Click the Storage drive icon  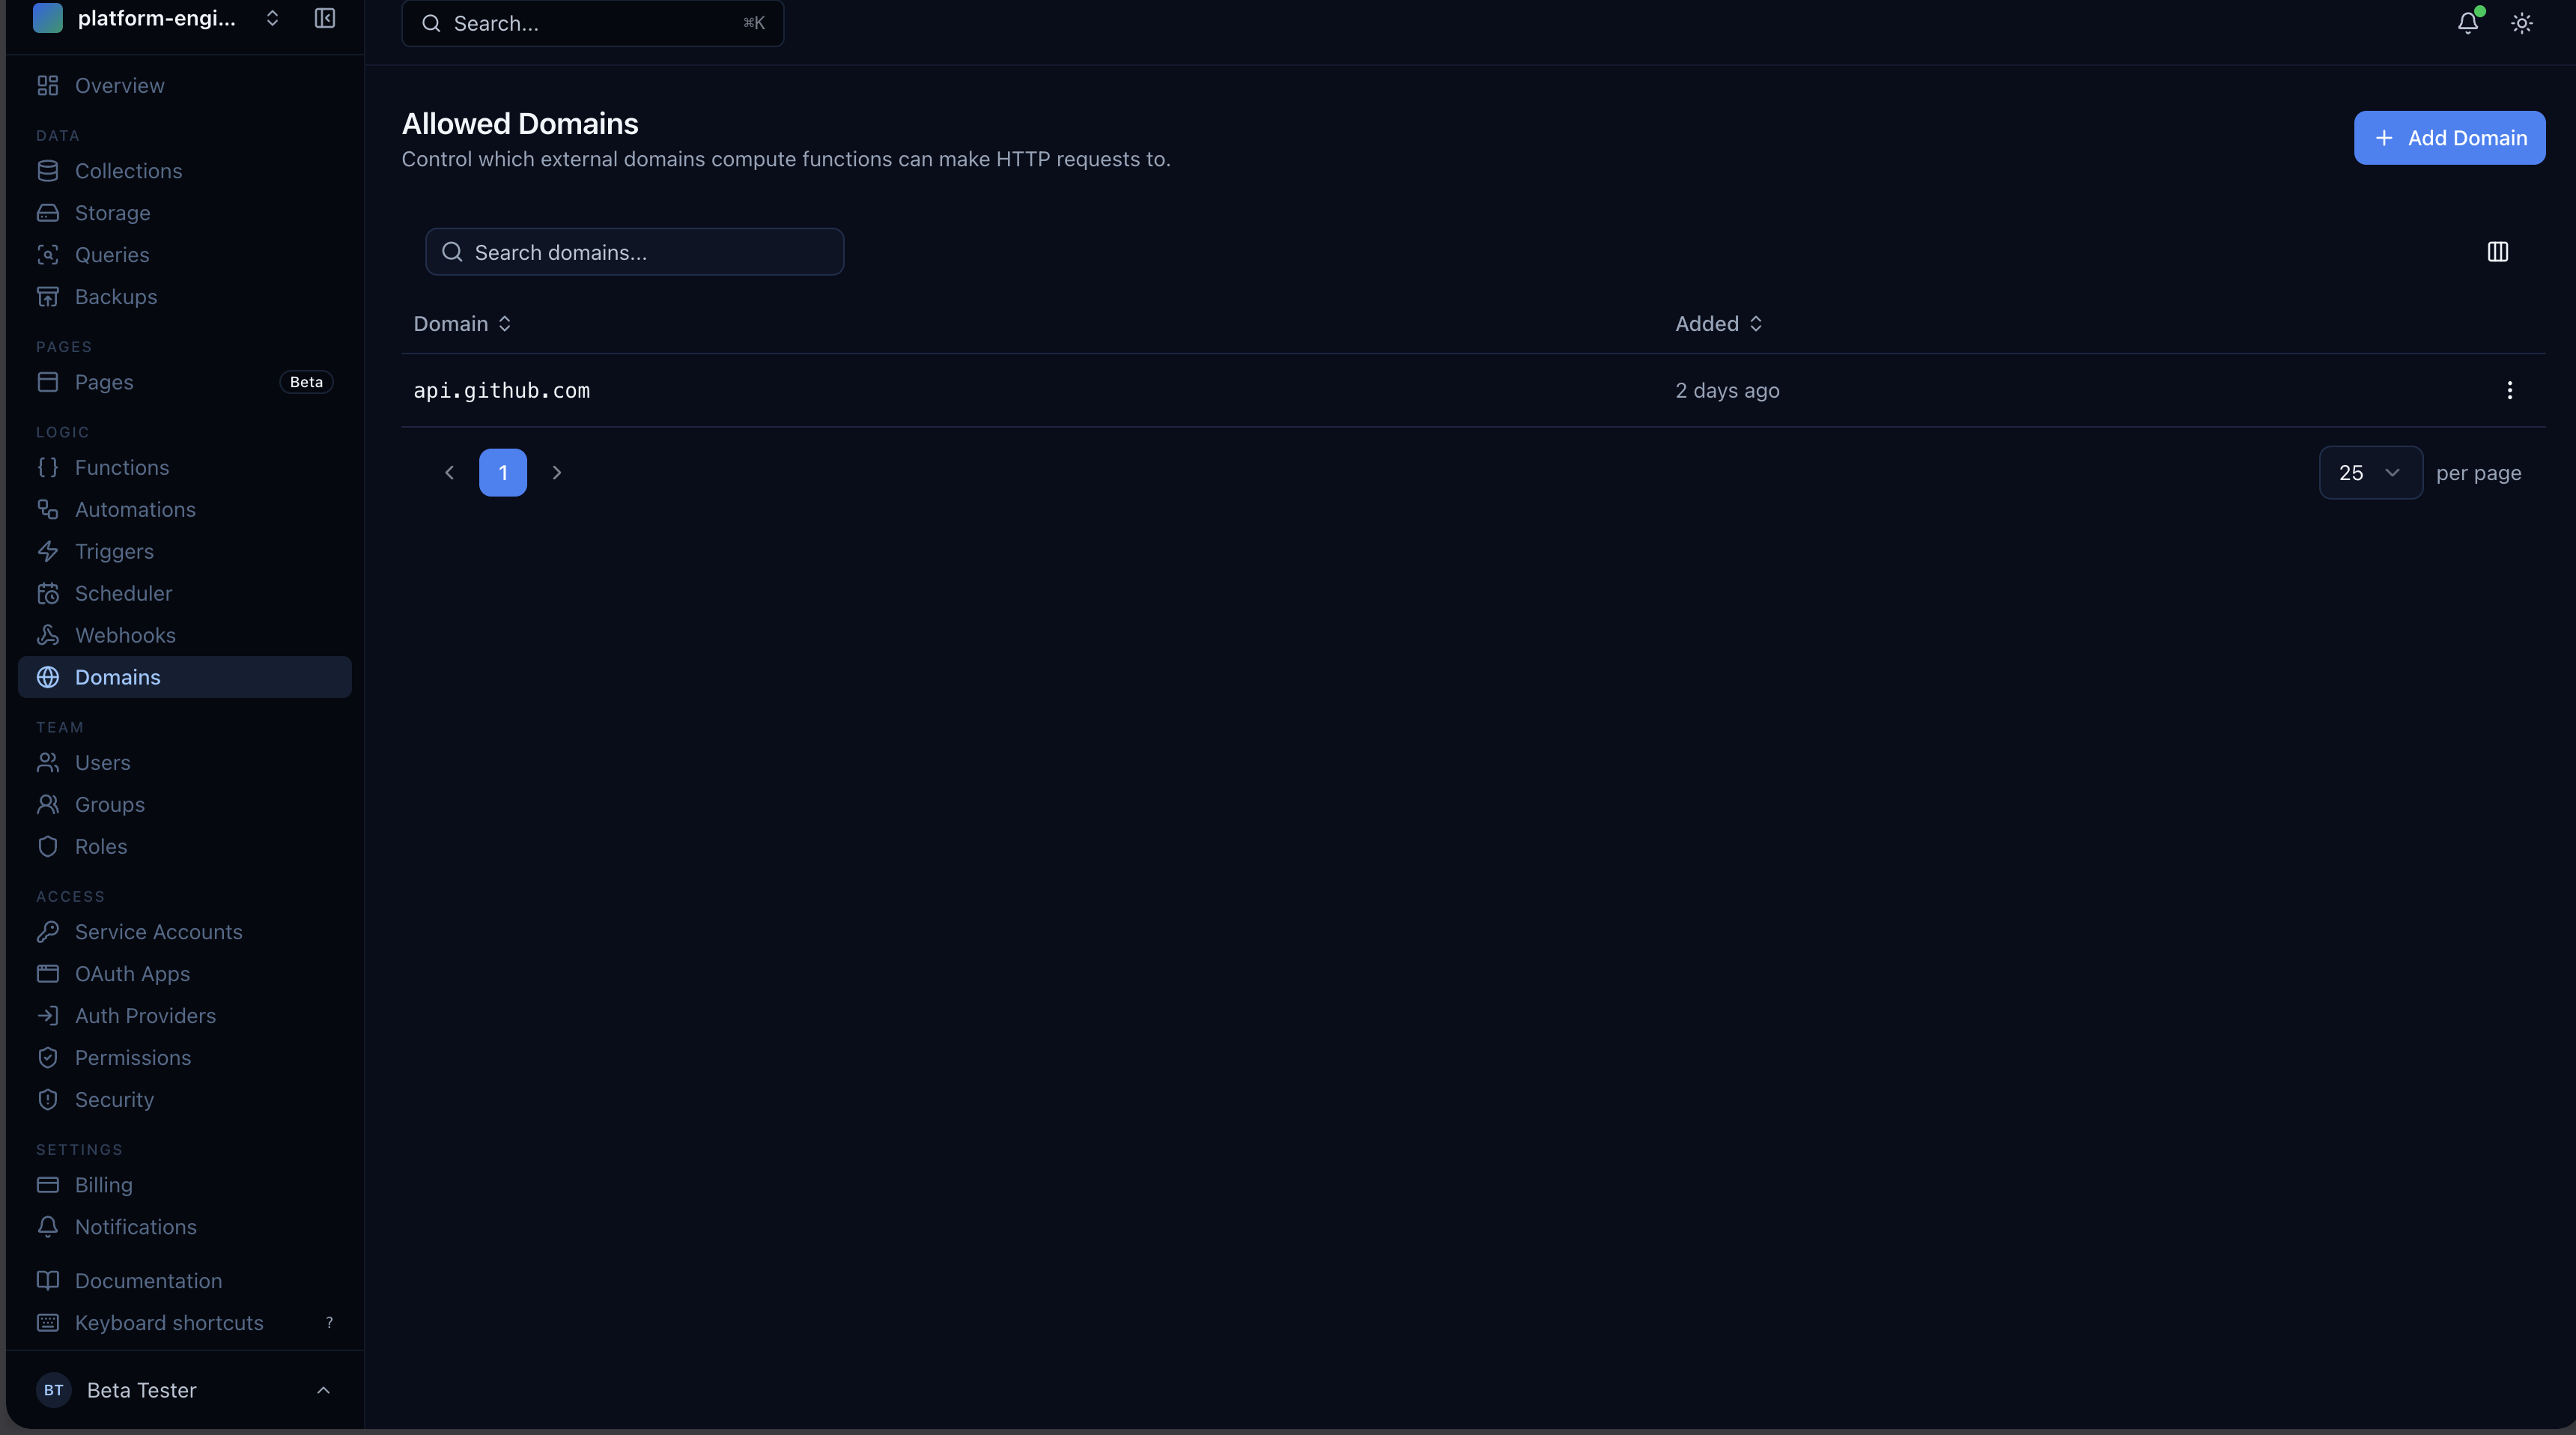[48, 213]
